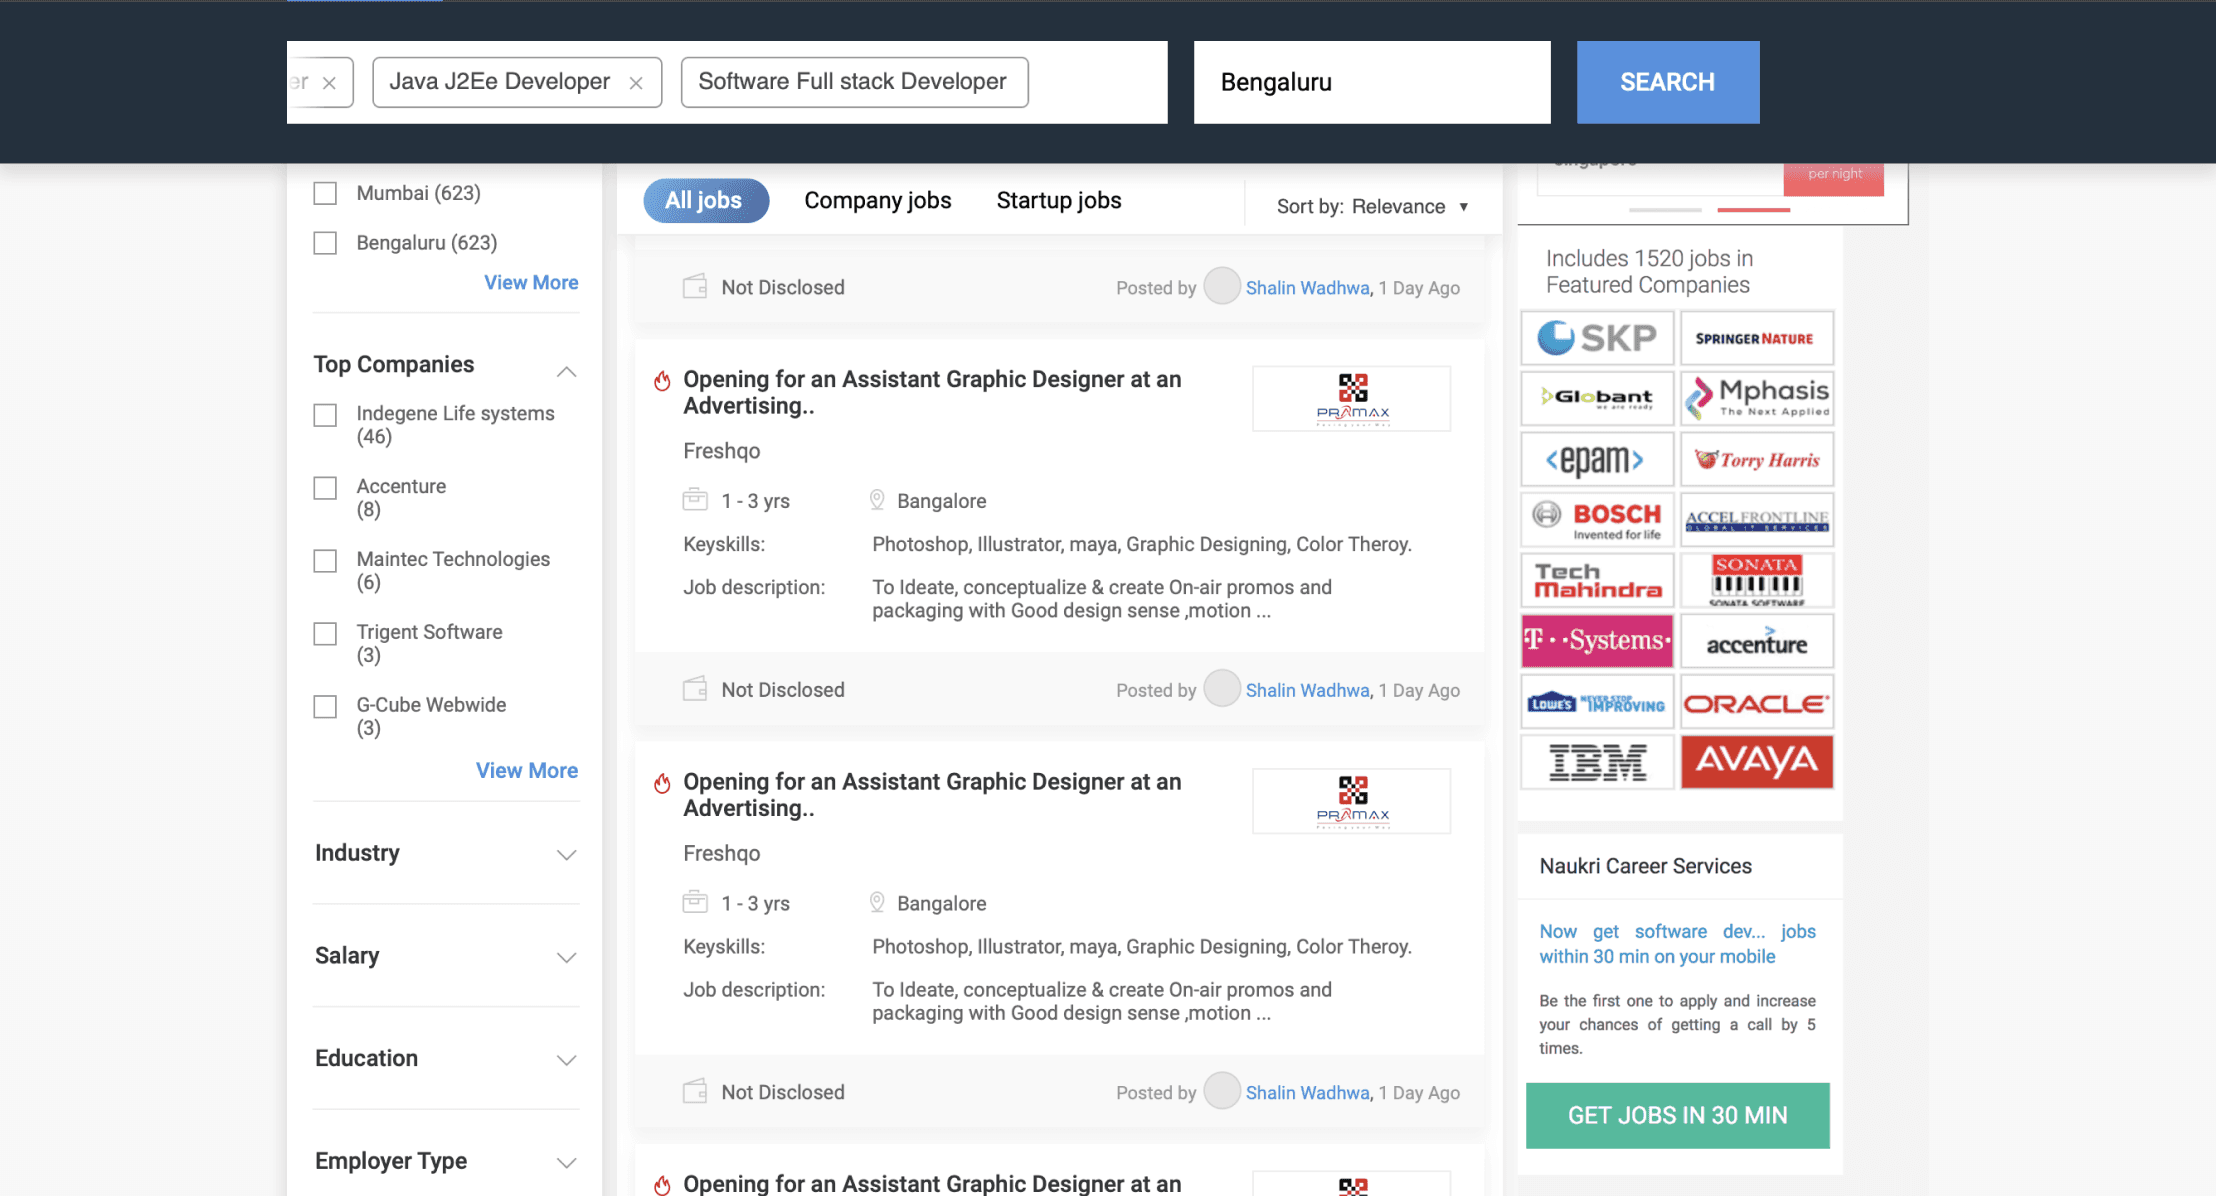This screenshot has width=2216, height=1196.
Task: Click the Mphasis featured company logo
Action: (1756, 398)
